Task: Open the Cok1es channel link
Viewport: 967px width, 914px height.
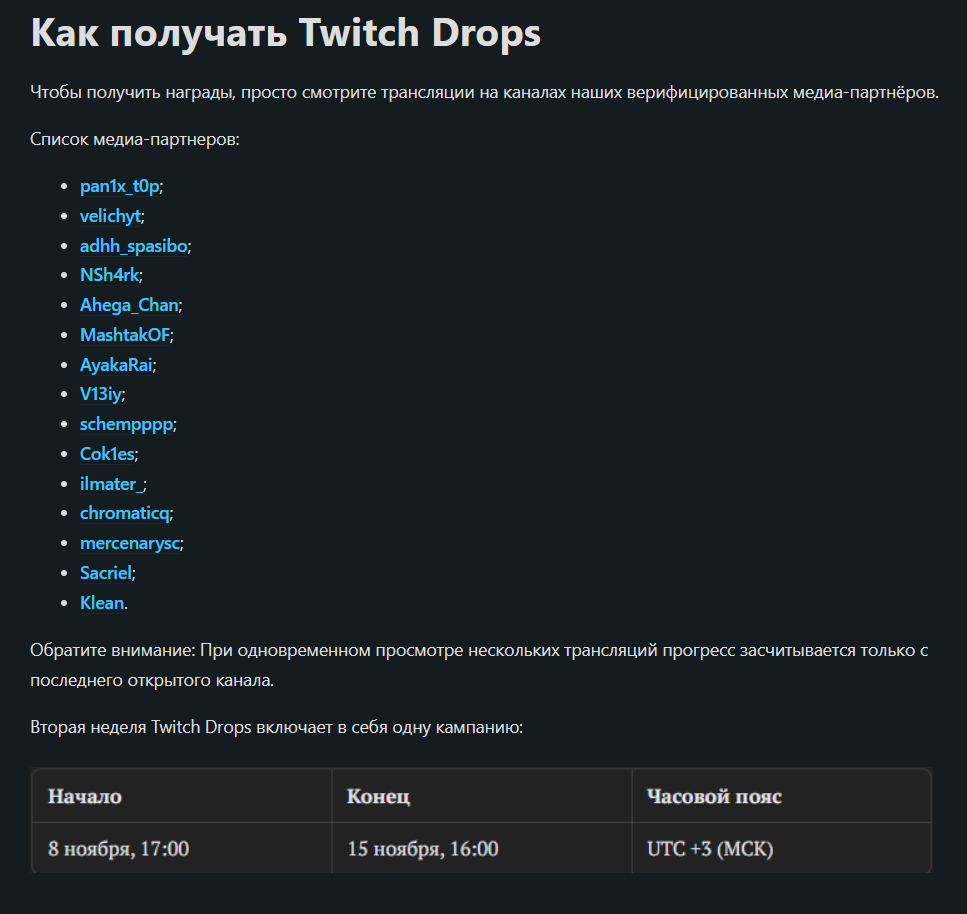Action: click(107, 454)
